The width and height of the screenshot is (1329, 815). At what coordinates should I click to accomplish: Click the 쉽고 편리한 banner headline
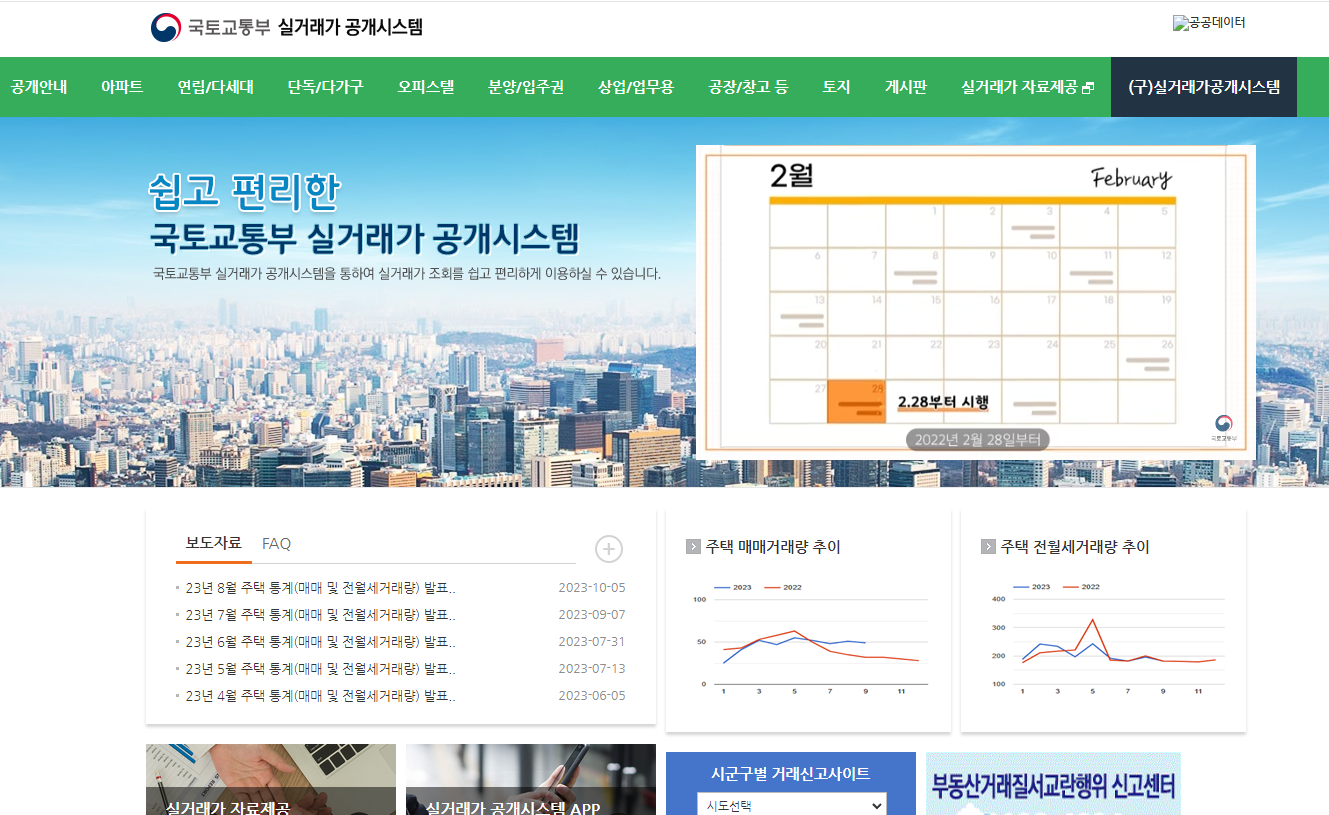click(245, 192)
